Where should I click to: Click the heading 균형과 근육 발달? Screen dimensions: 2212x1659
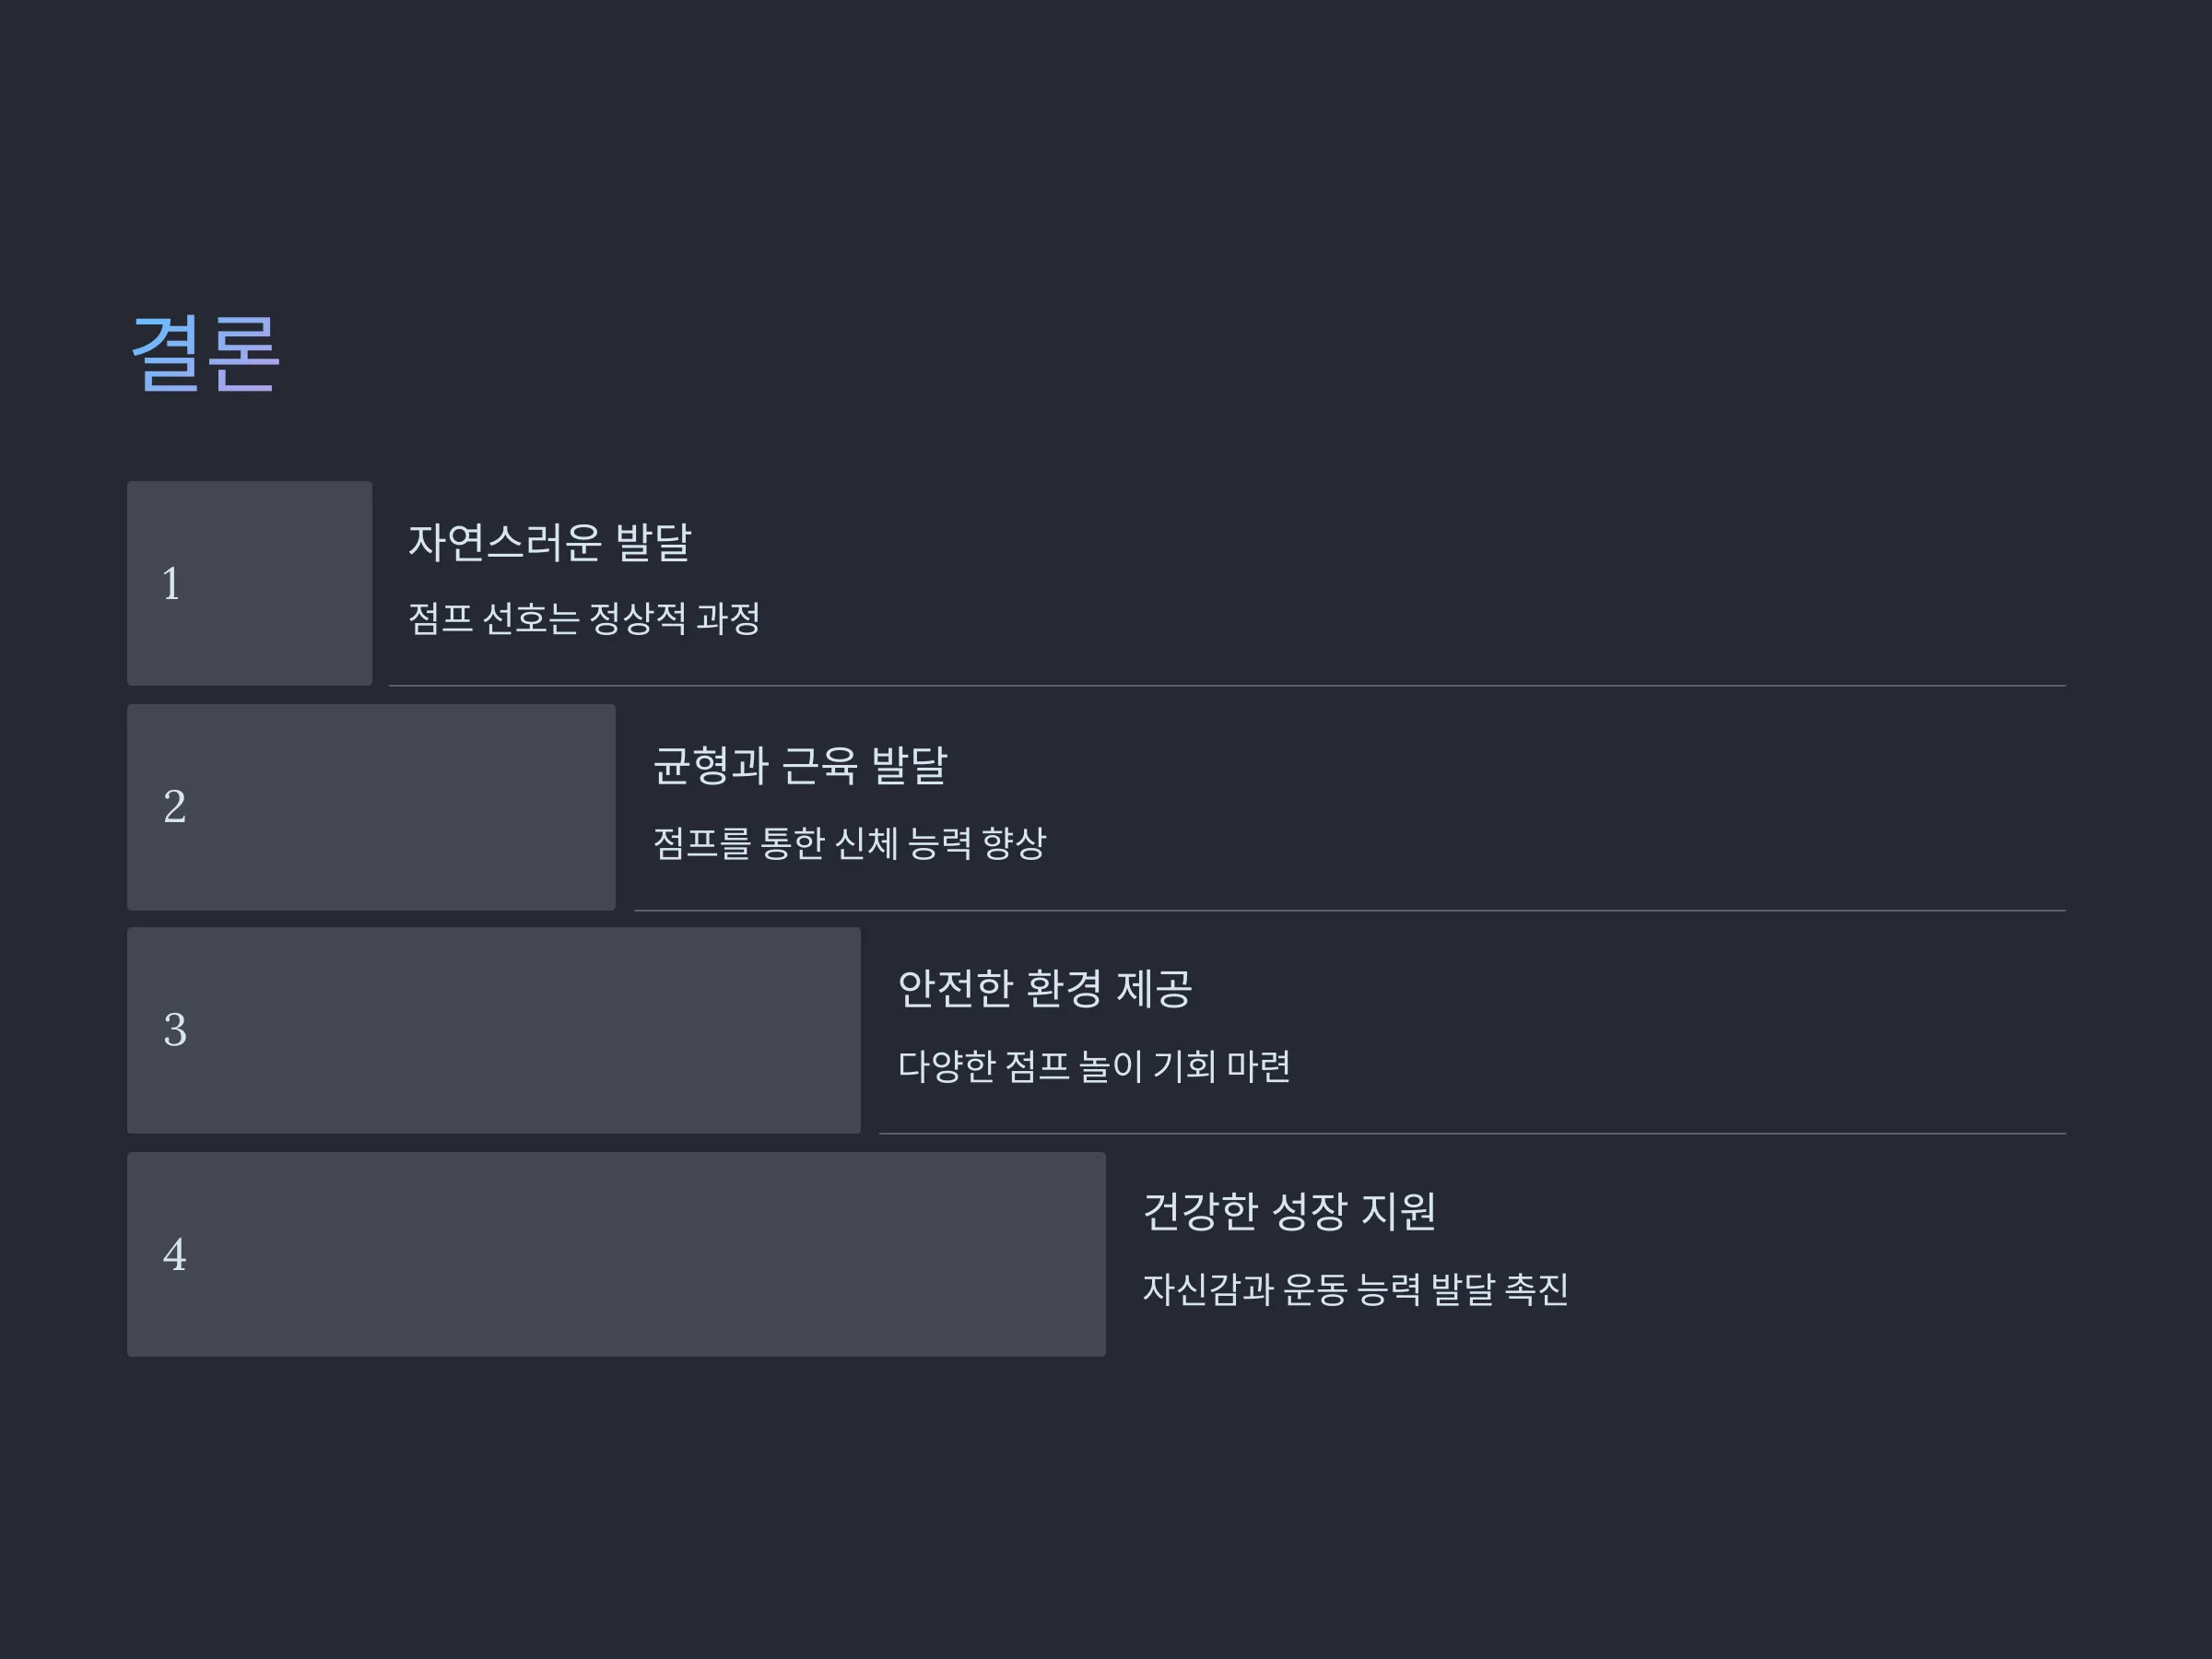coord(800,766)
